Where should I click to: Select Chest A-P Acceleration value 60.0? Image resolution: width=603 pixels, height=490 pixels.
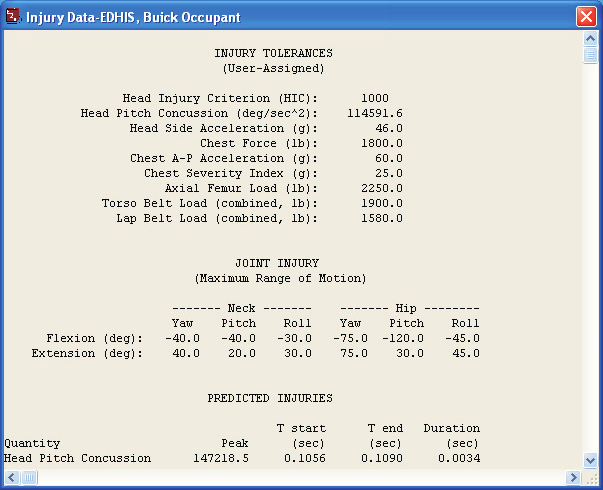click(389, 158)
